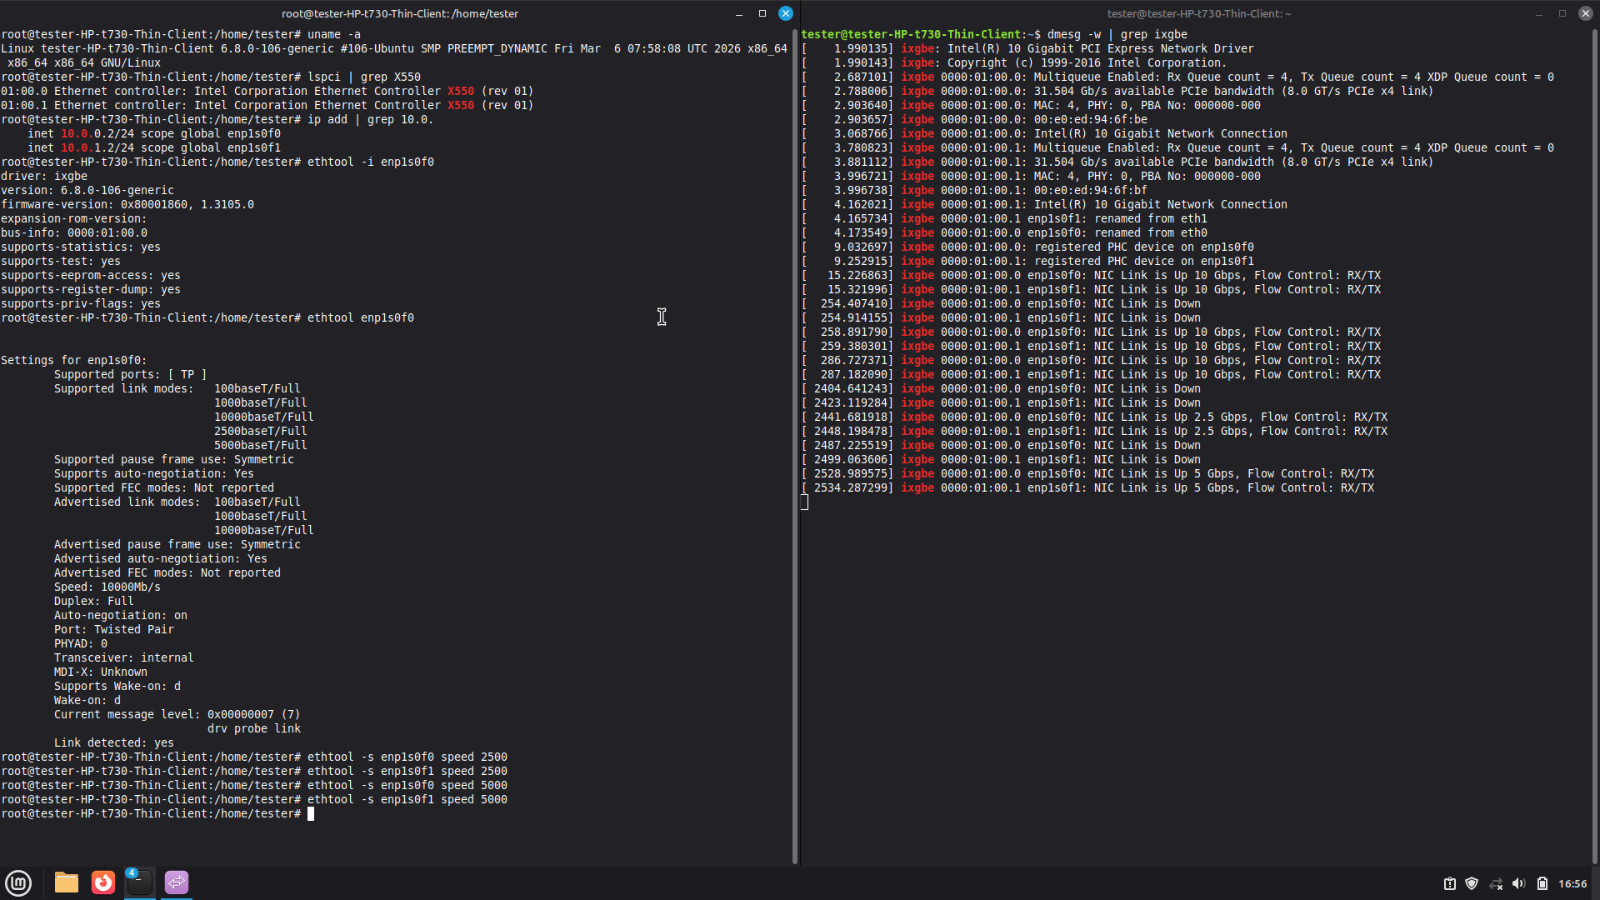This screenshot has height=900, width=1600.
Task: Click 'Supported pause frame use: Symmetric' line
Action: (174, 460)
